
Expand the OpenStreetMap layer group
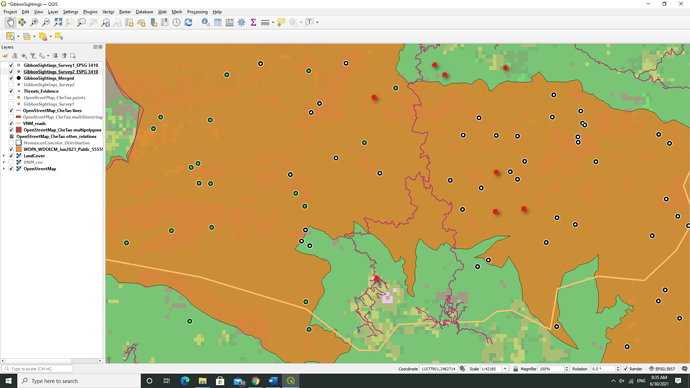point(4,169)
